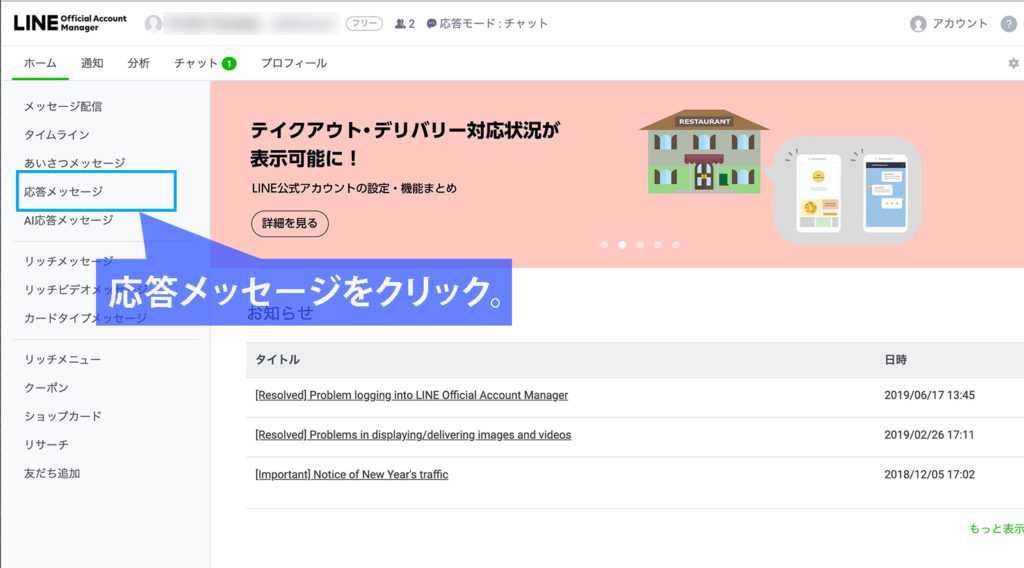The width and height of the screenshot is (1024, 568).
Task: Open the プロフィール tab
Action: tap(294, 63)
